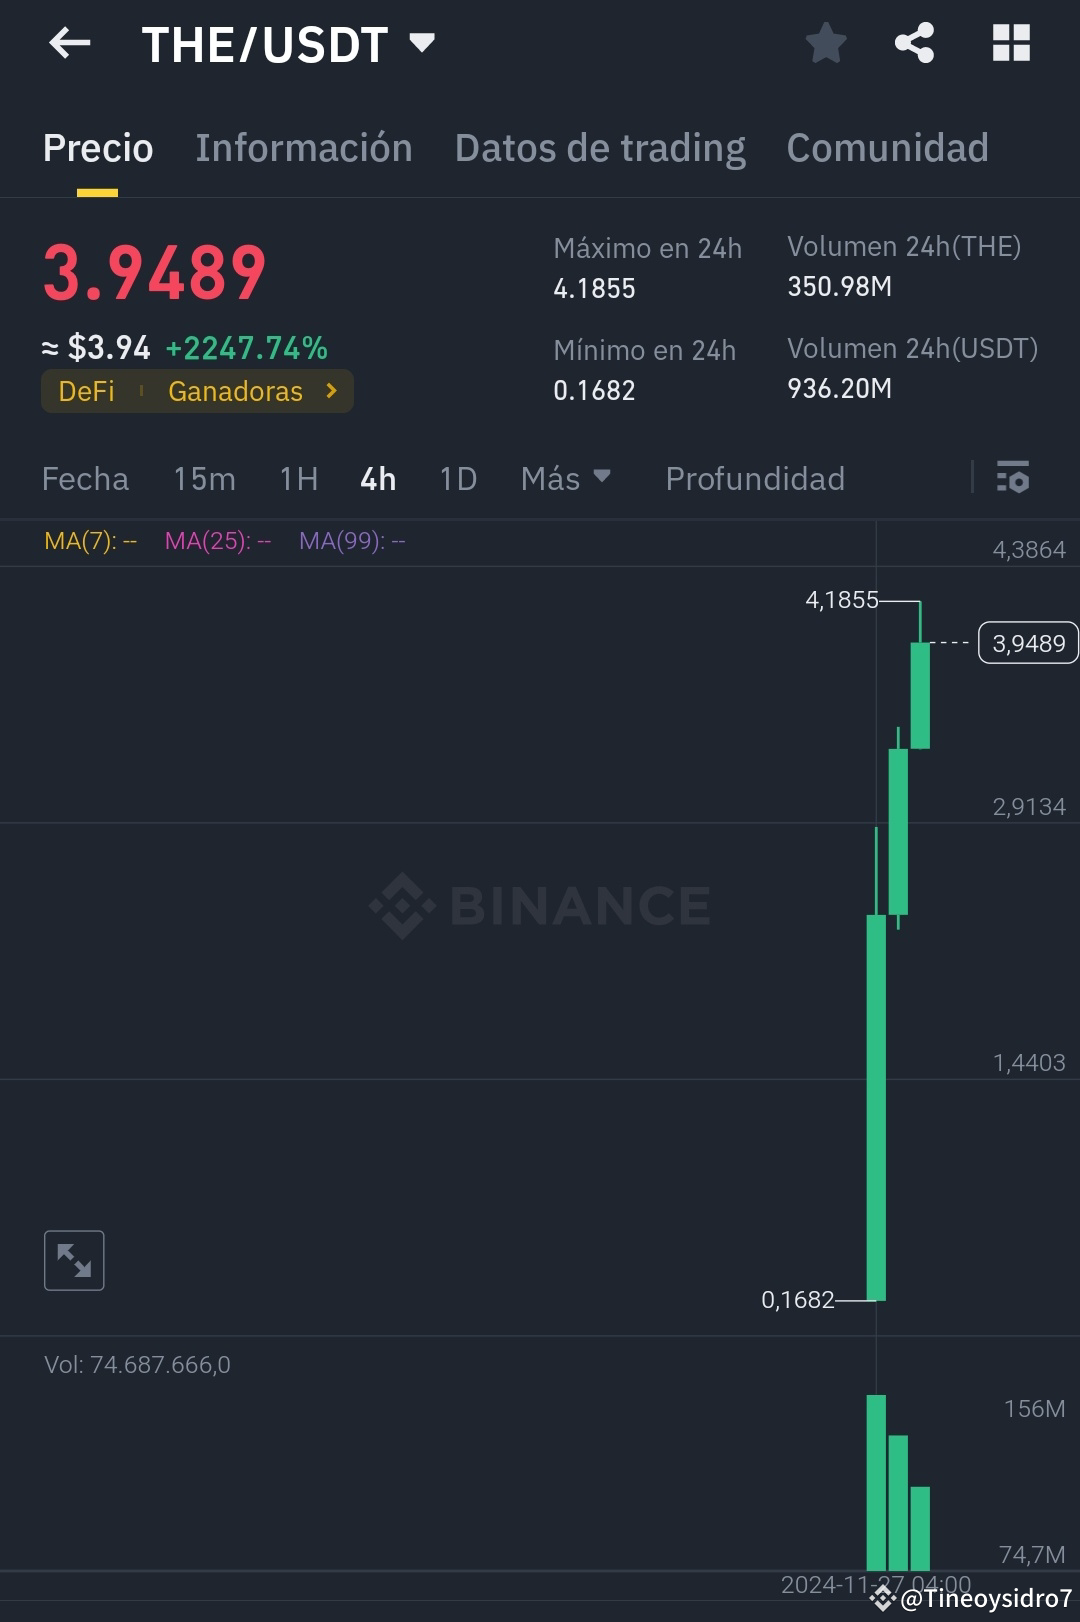Viewport: 1080px width, 1622px height.
Task: Switch to the Datos de trading tab
Action: 600,147
